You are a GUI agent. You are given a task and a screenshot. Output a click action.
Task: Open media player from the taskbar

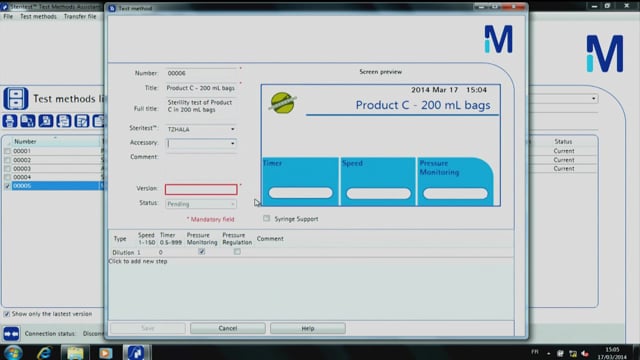click(x=105, y=353)
